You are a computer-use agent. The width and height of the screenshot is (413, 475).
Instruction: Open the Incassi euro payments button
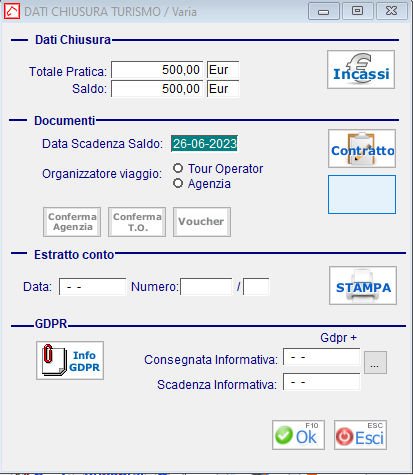(x=361, y=70)
